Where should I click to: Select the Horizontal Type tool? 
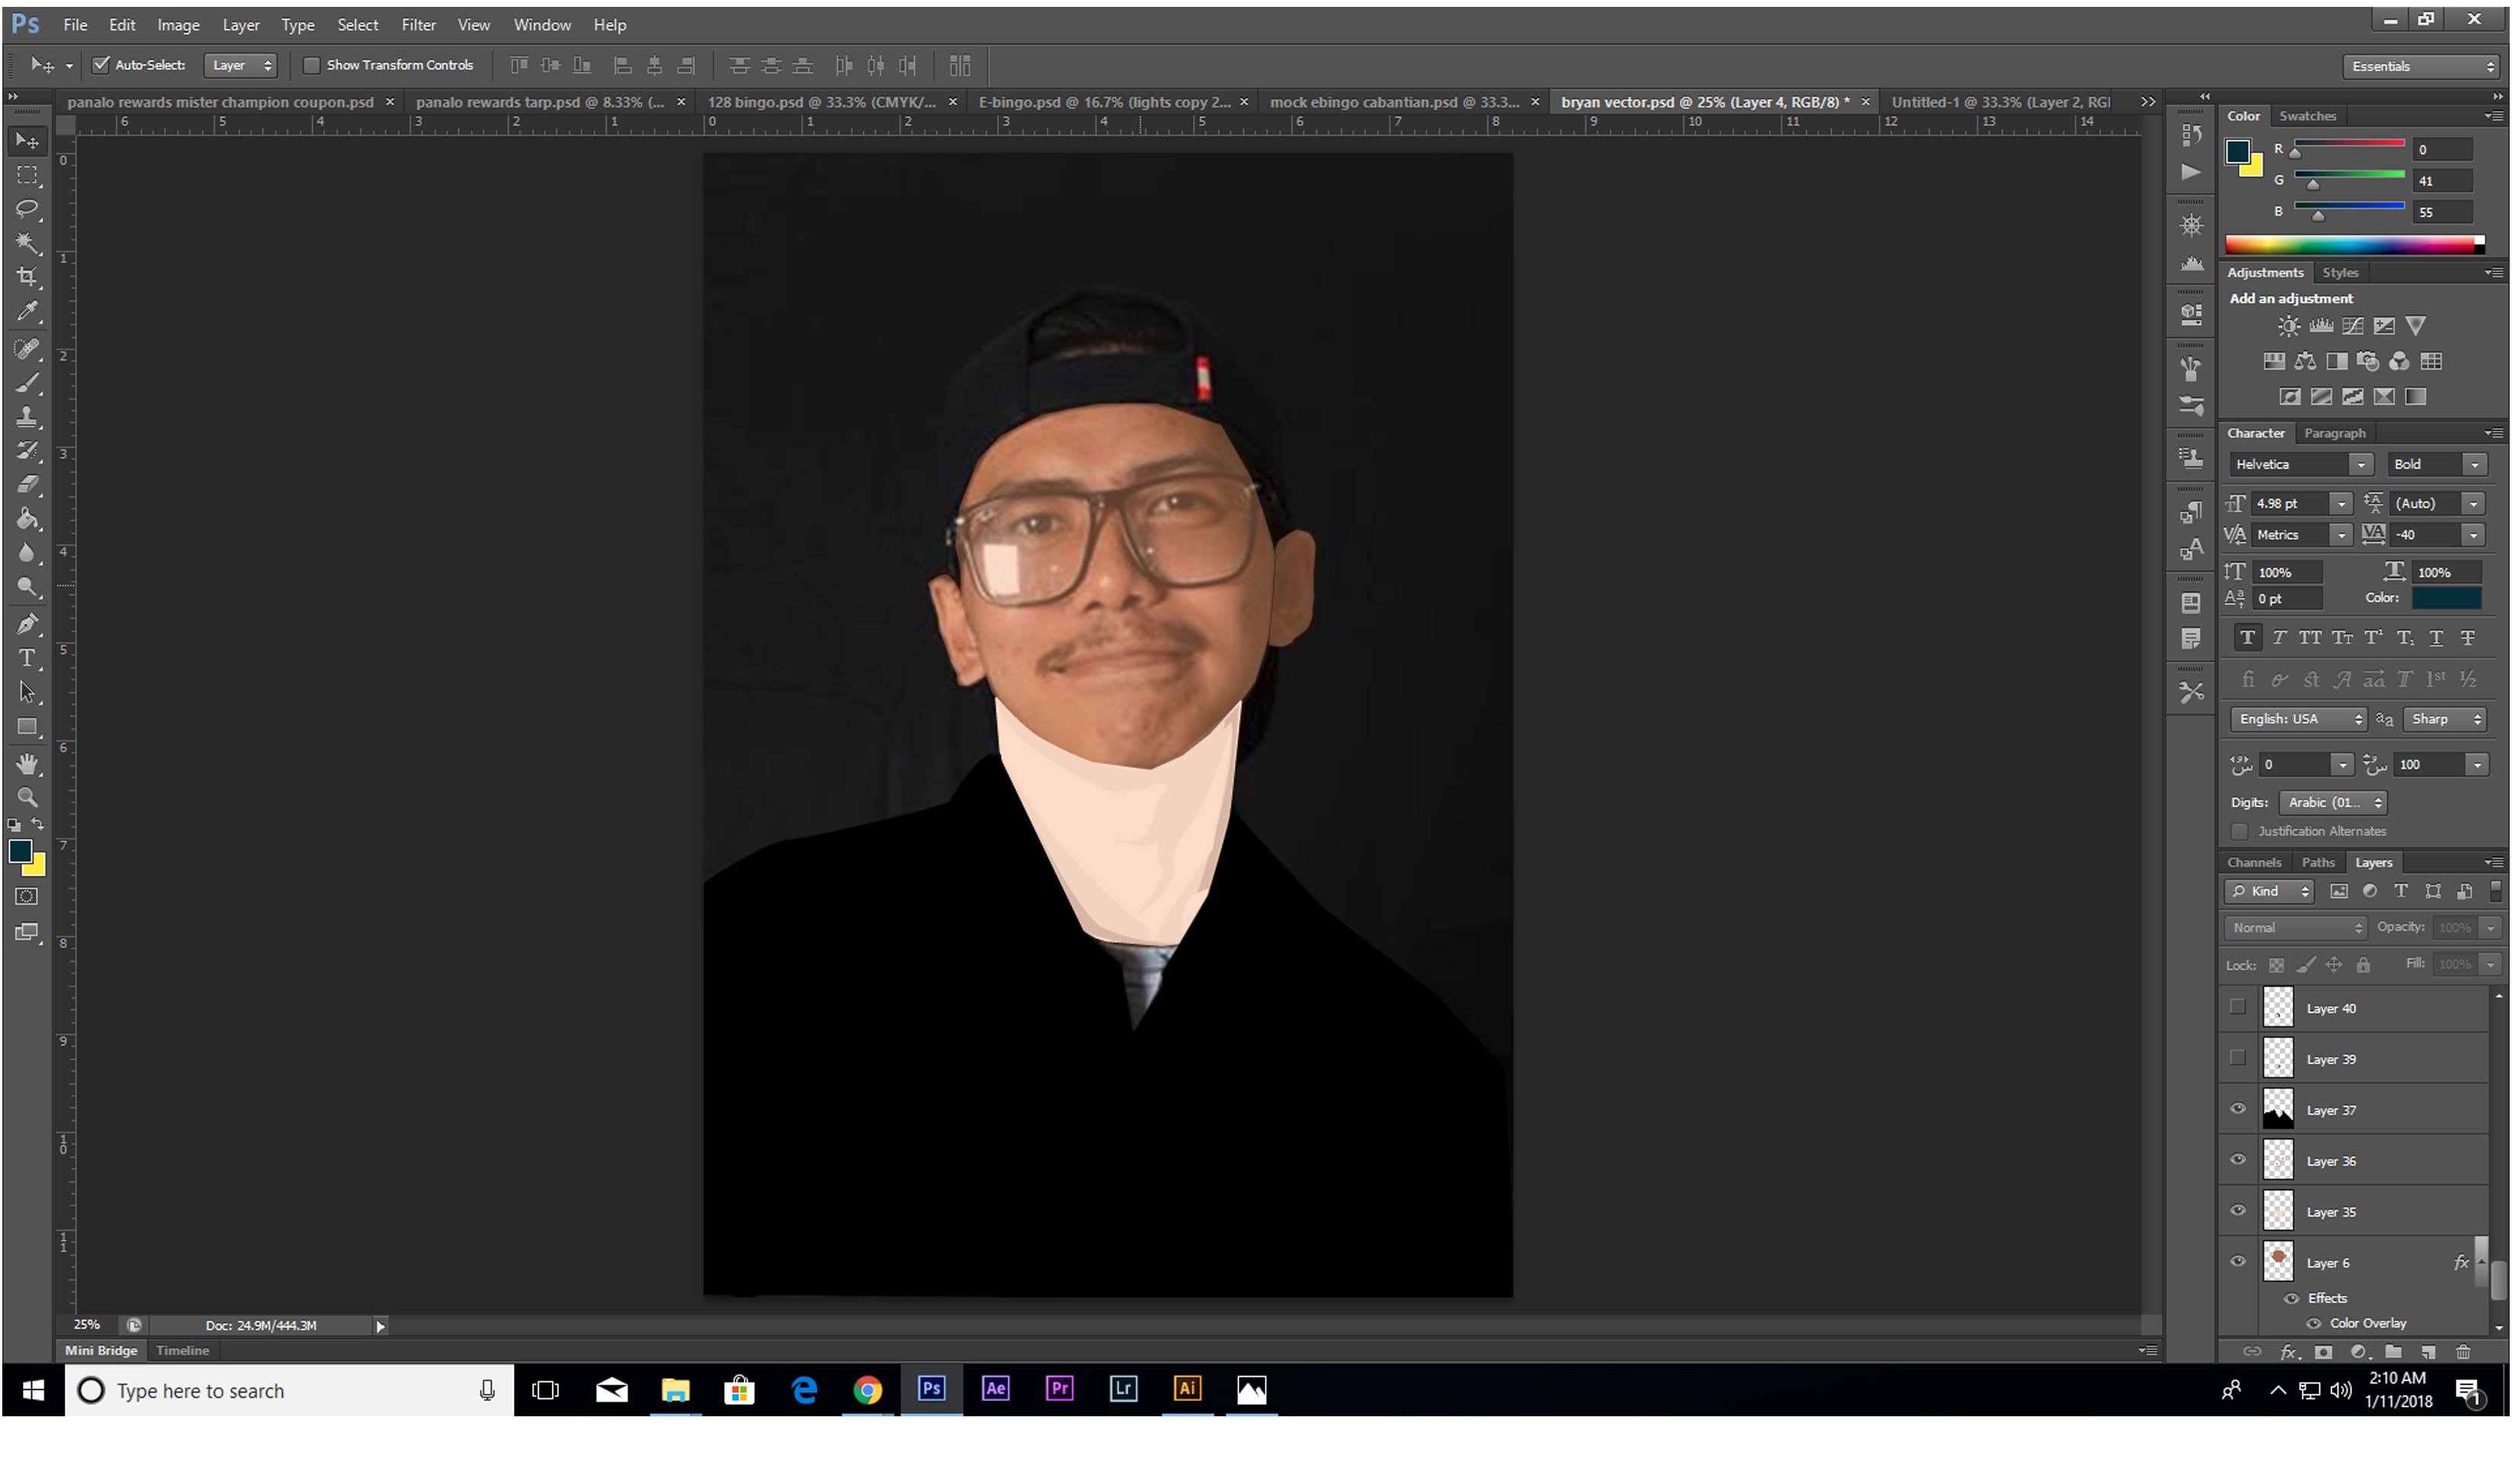(x=27, y=658)
